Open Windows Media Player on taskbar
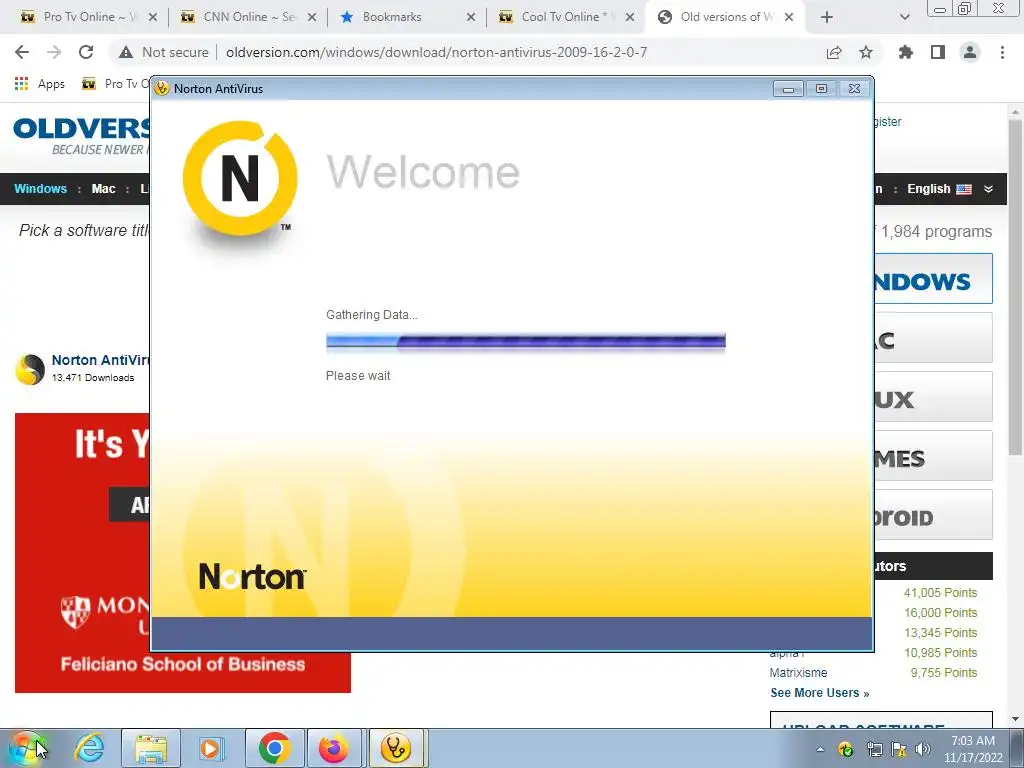The image size is (1024, 768). (x=210, y=748)
